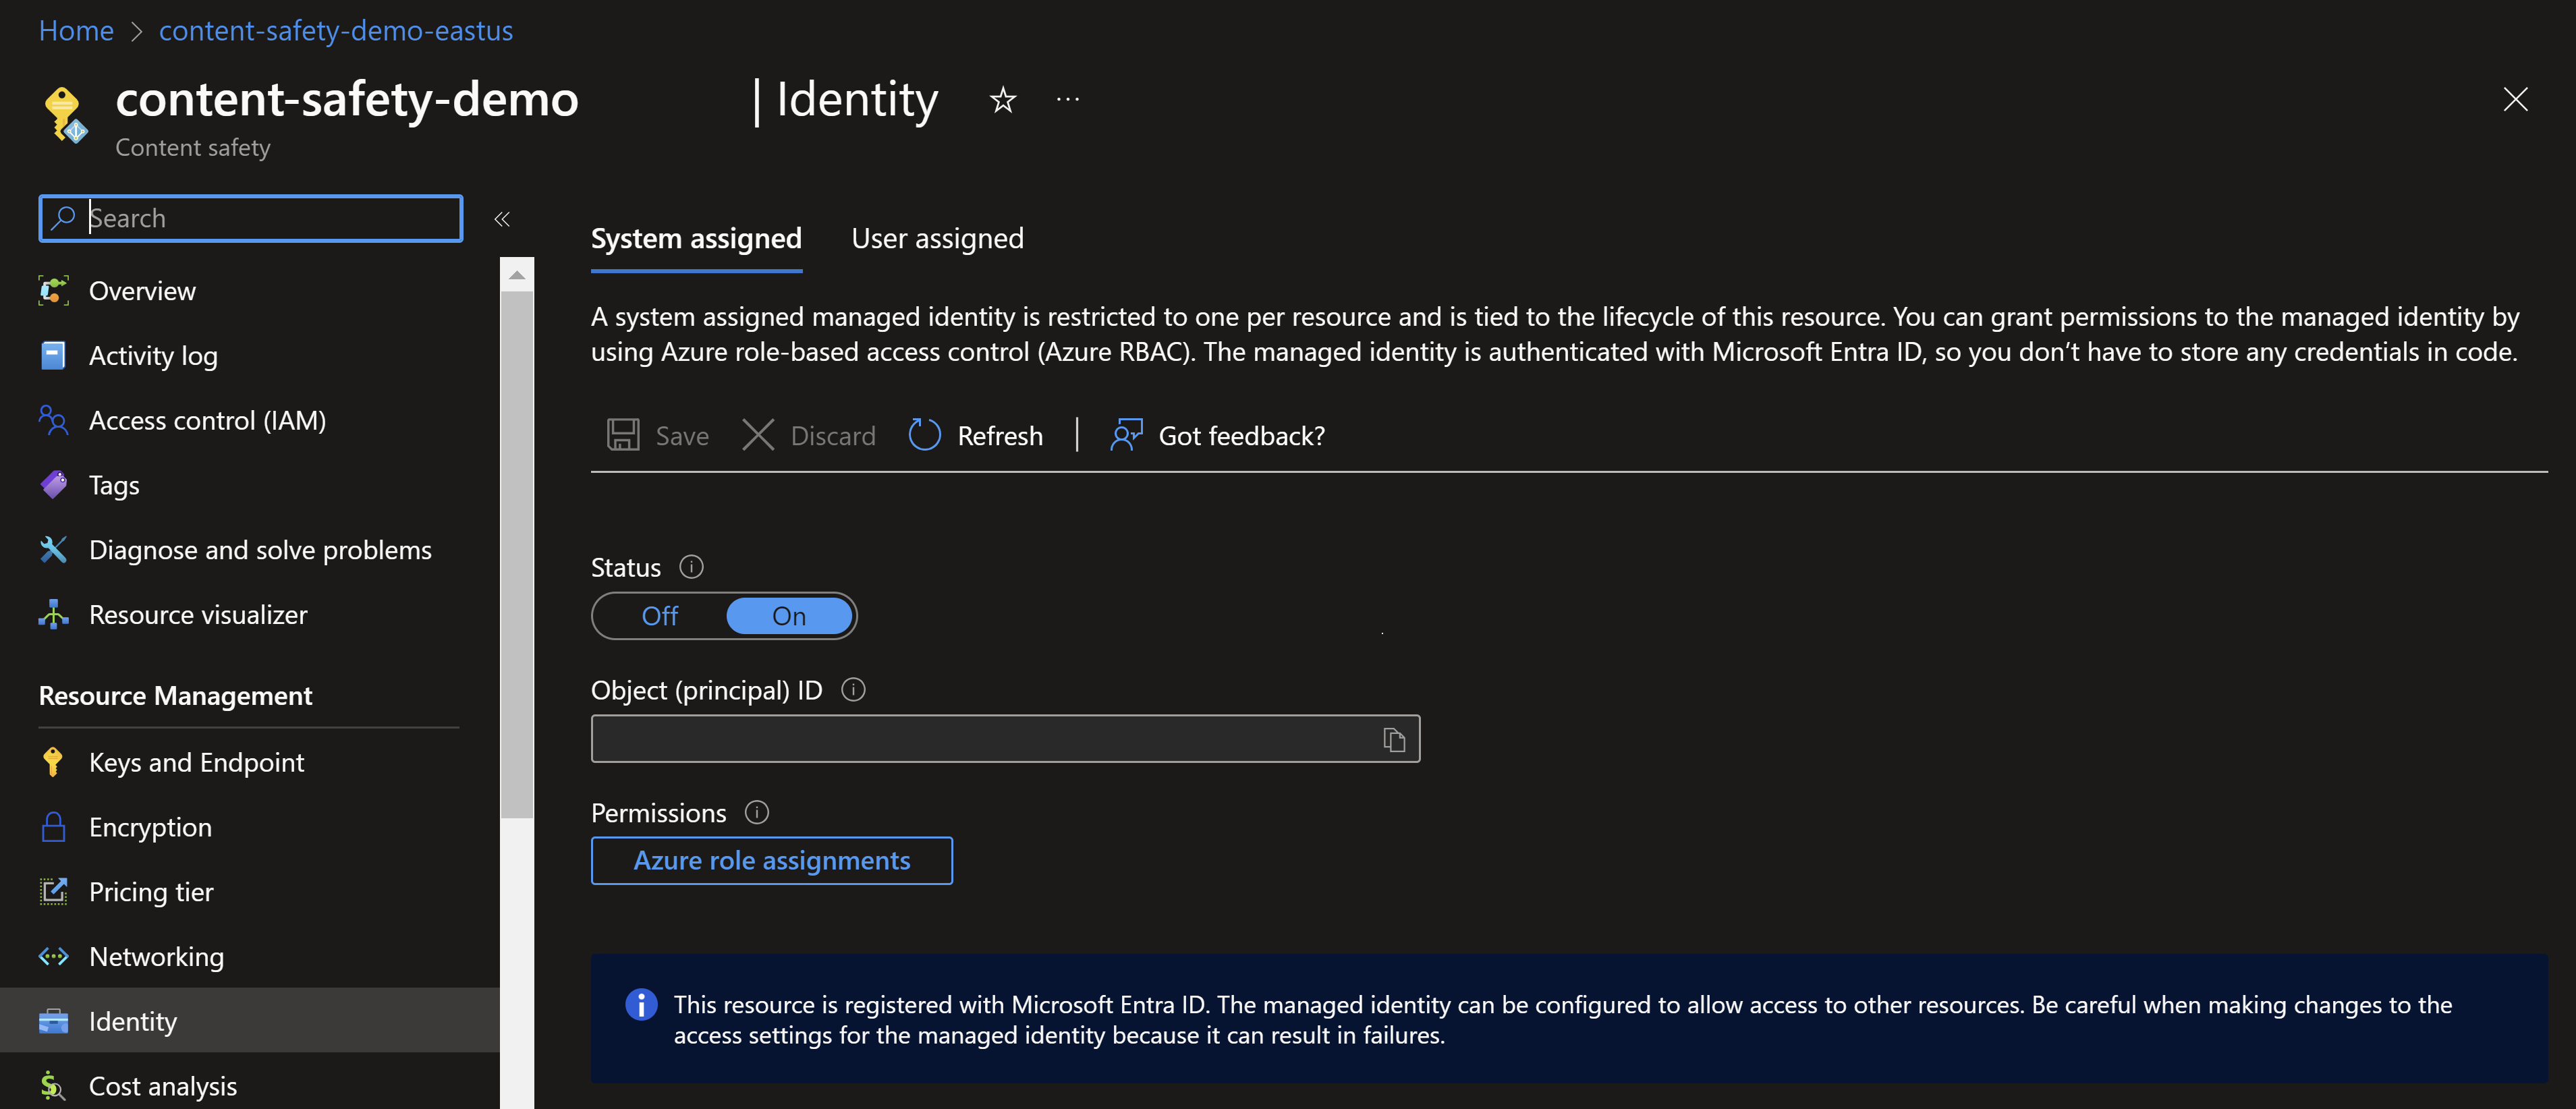Copy the Object principal ID to clipboard

[1394, 740]
